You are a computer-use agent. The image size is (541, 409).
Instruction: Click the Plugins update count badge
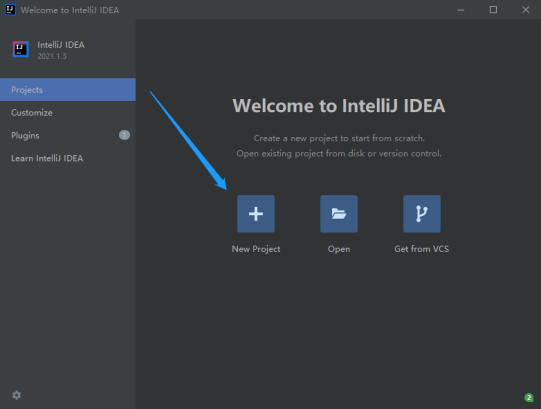[124, 135]
